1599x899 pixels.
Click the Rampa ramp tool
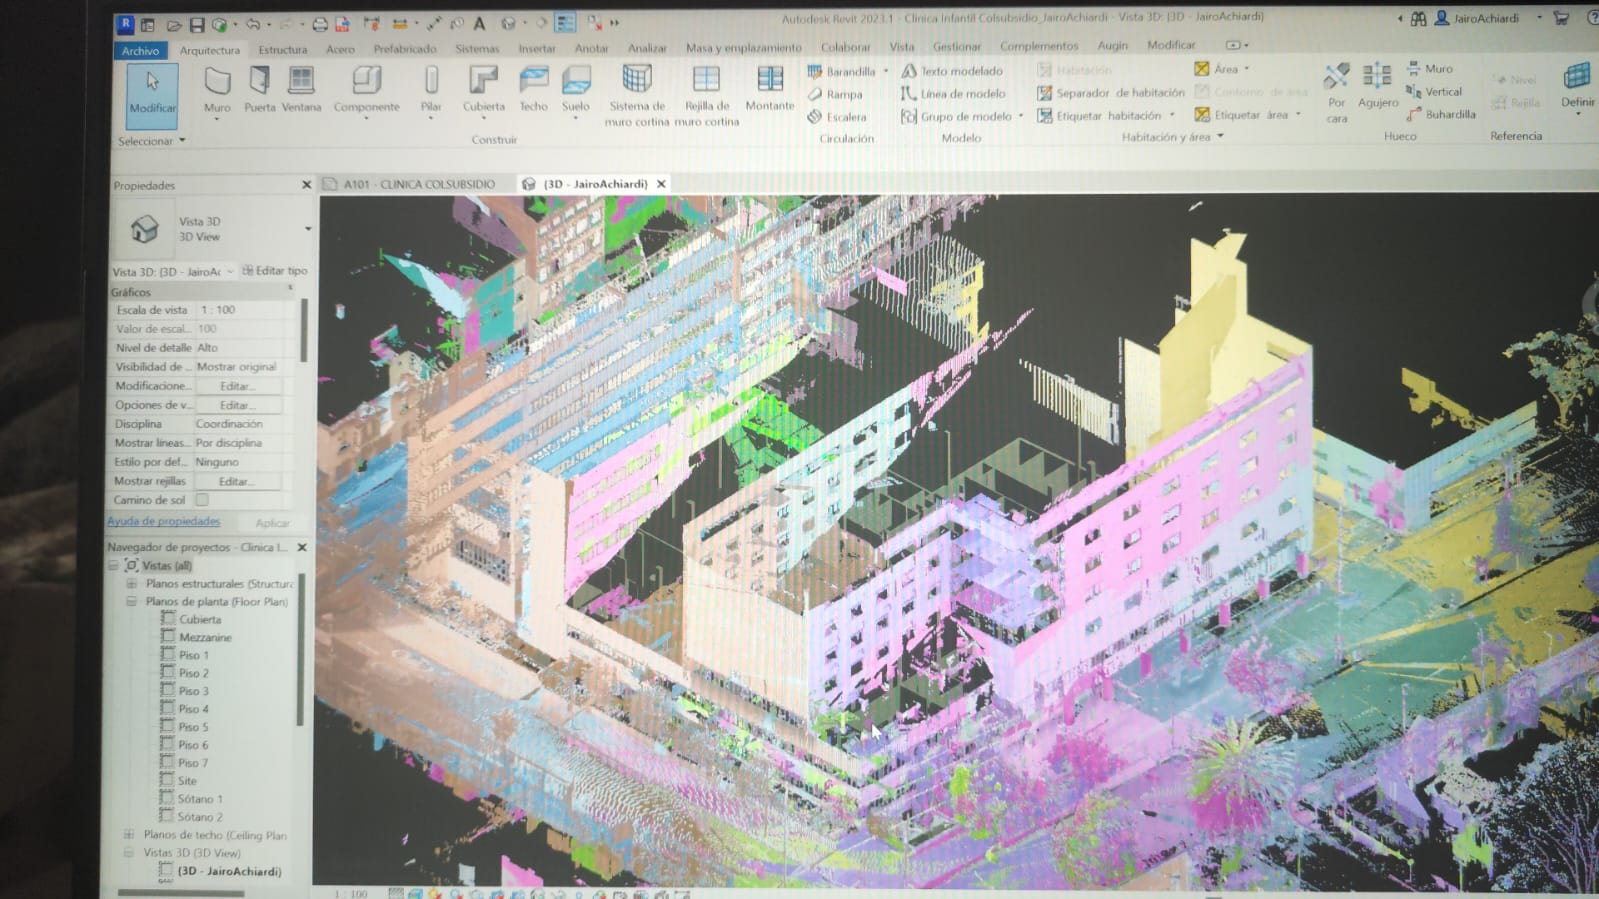(x=835, y=94)
